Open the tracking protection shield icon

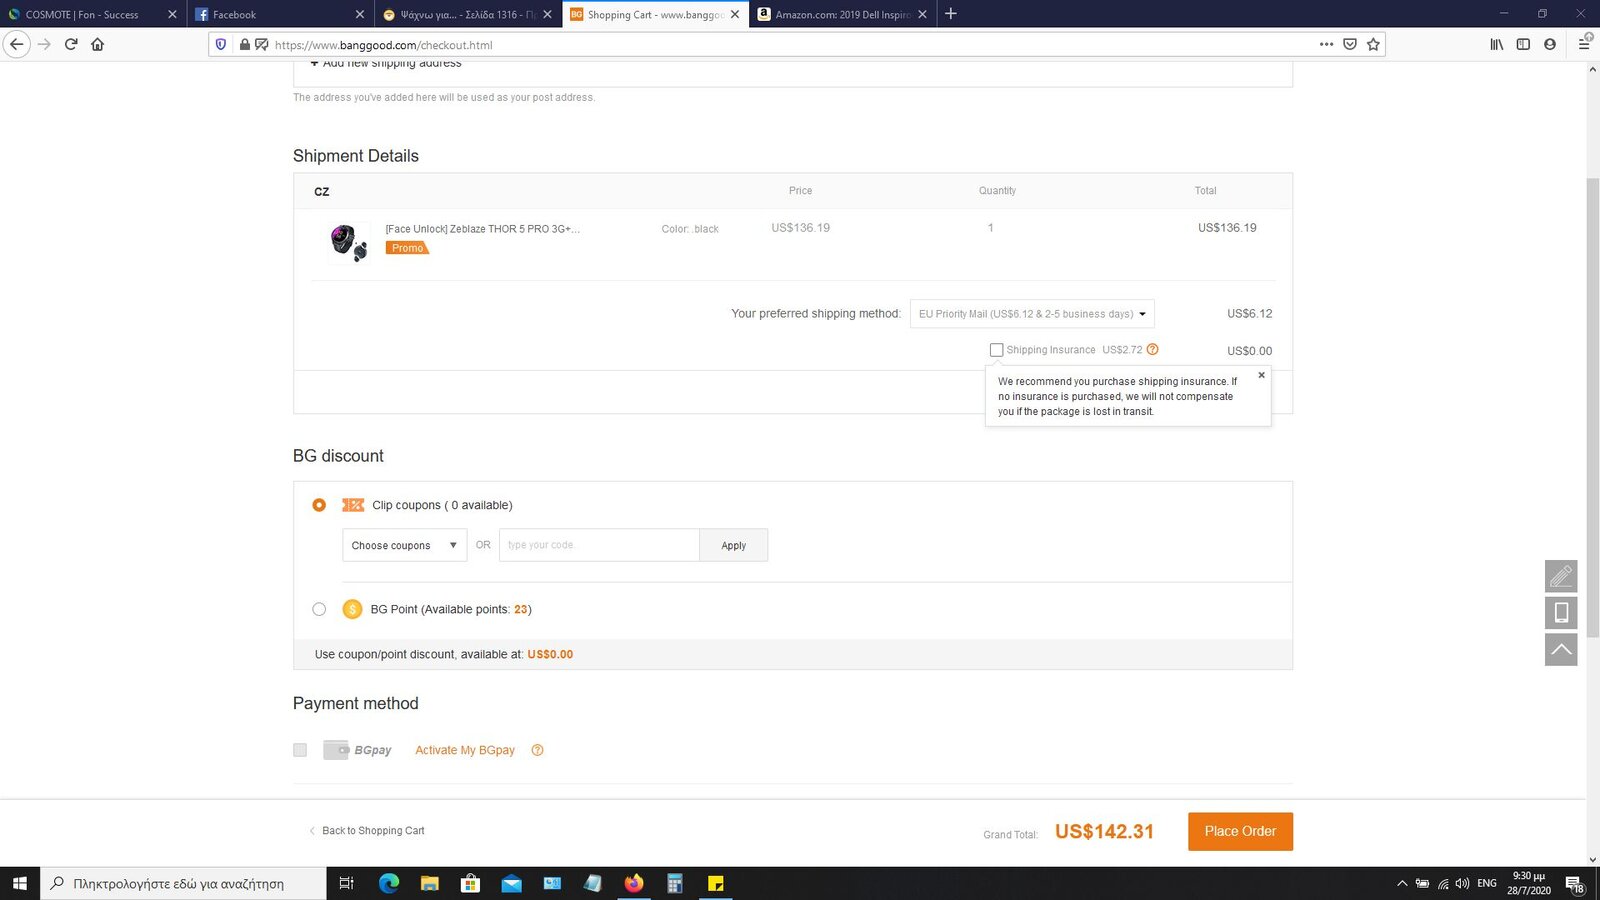tap(221, 44)
